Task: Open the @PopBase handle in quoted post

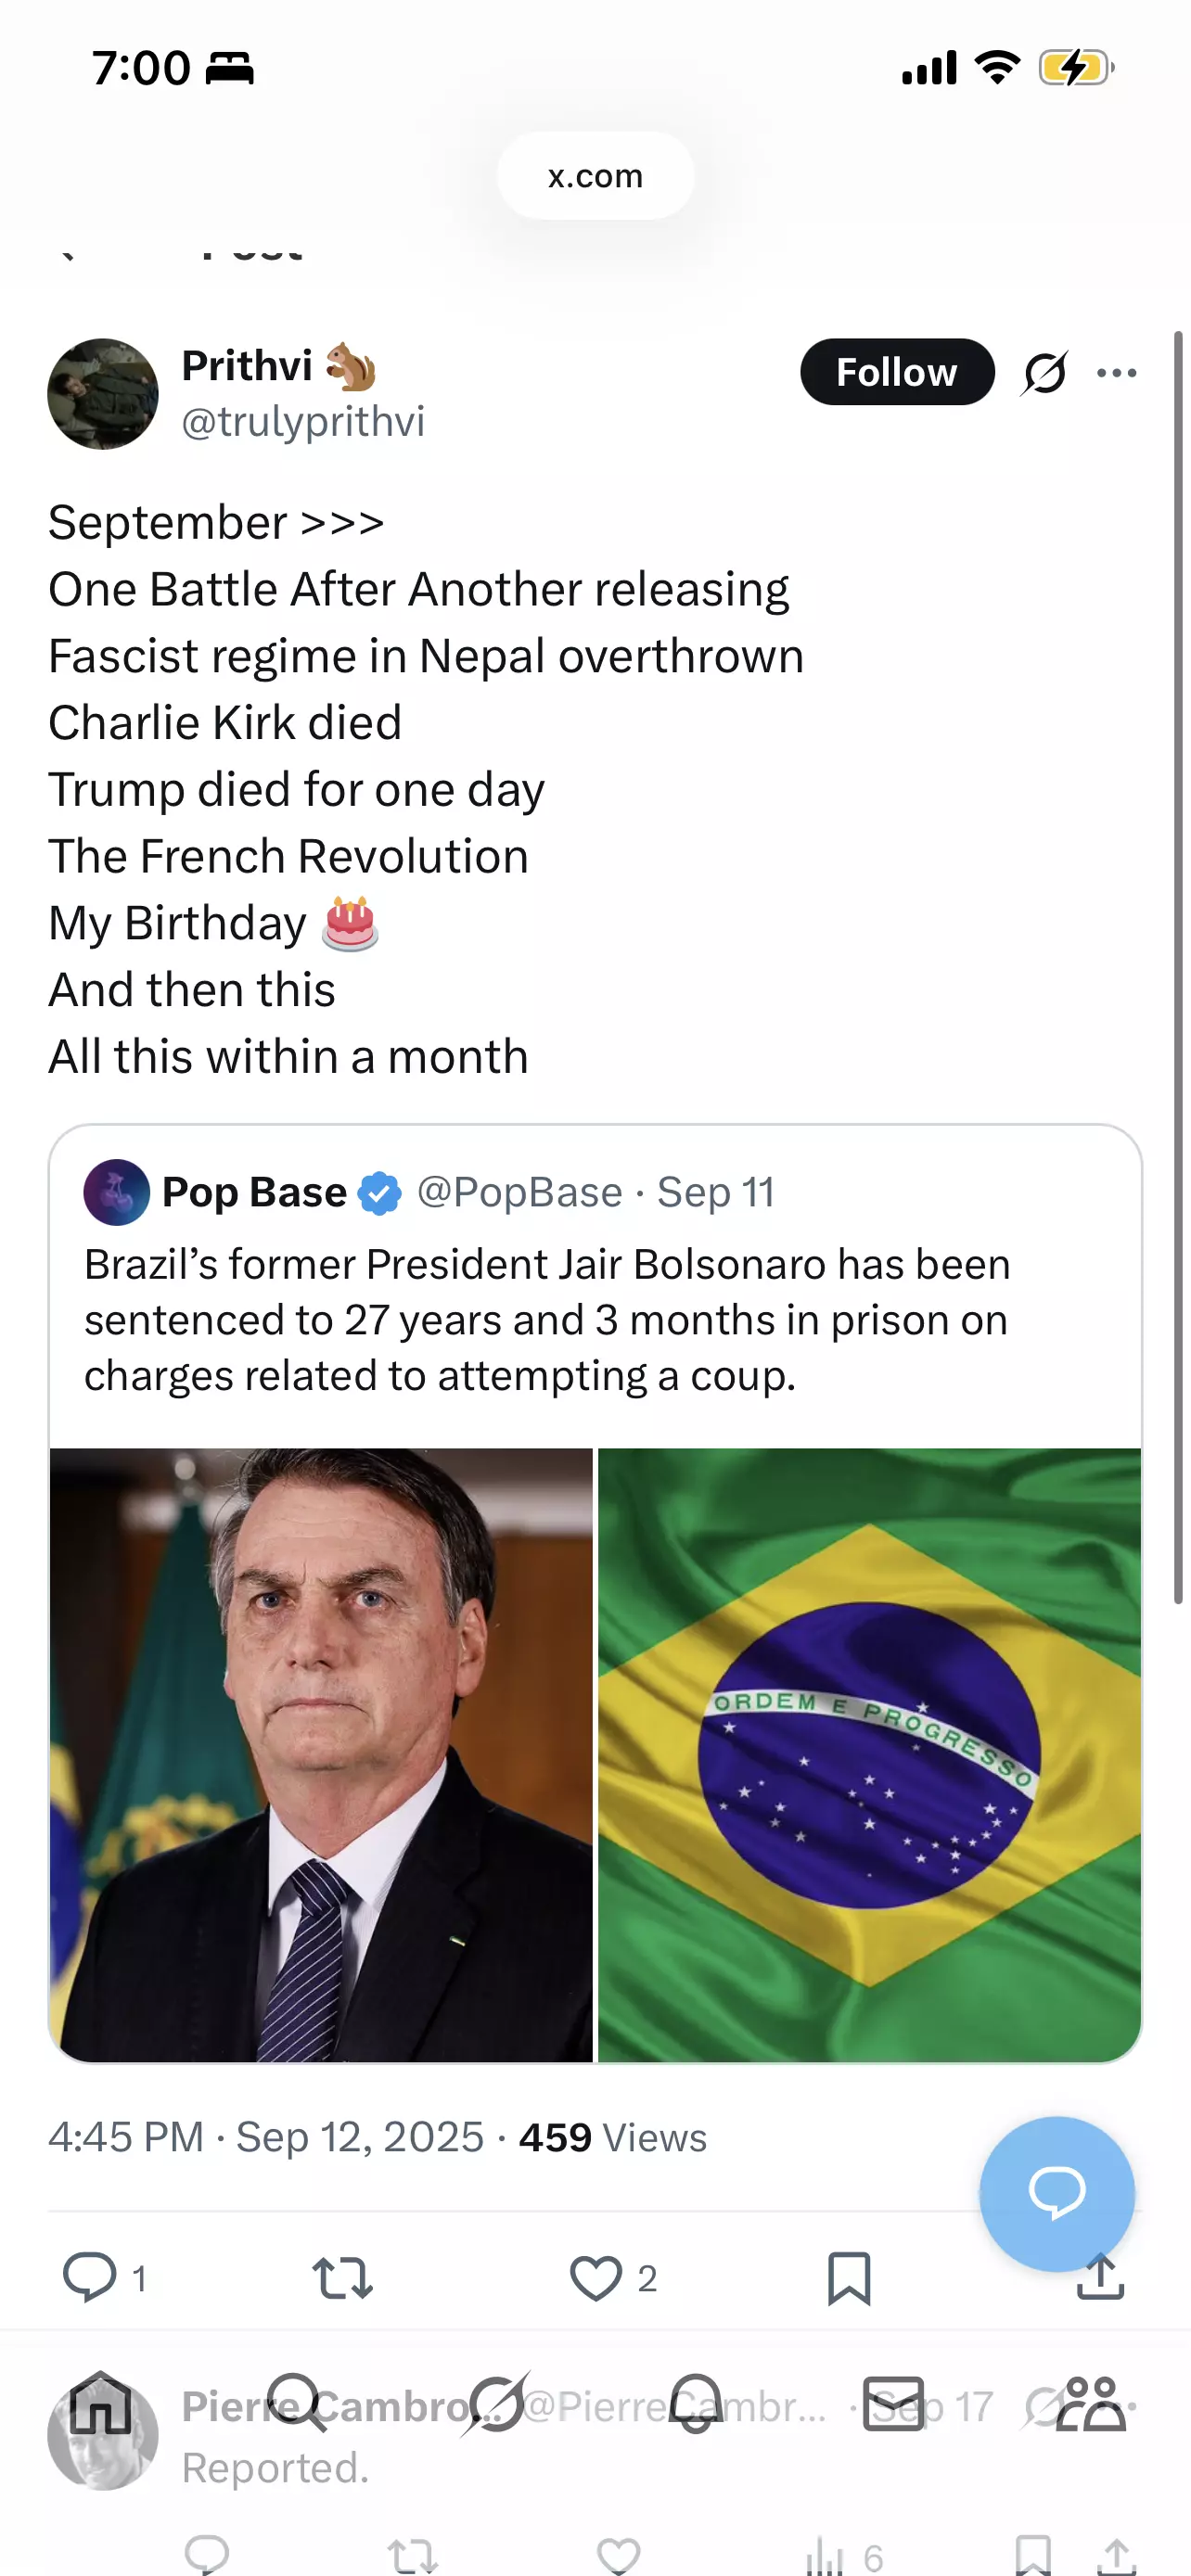Action: click(x=520, y=1192)
